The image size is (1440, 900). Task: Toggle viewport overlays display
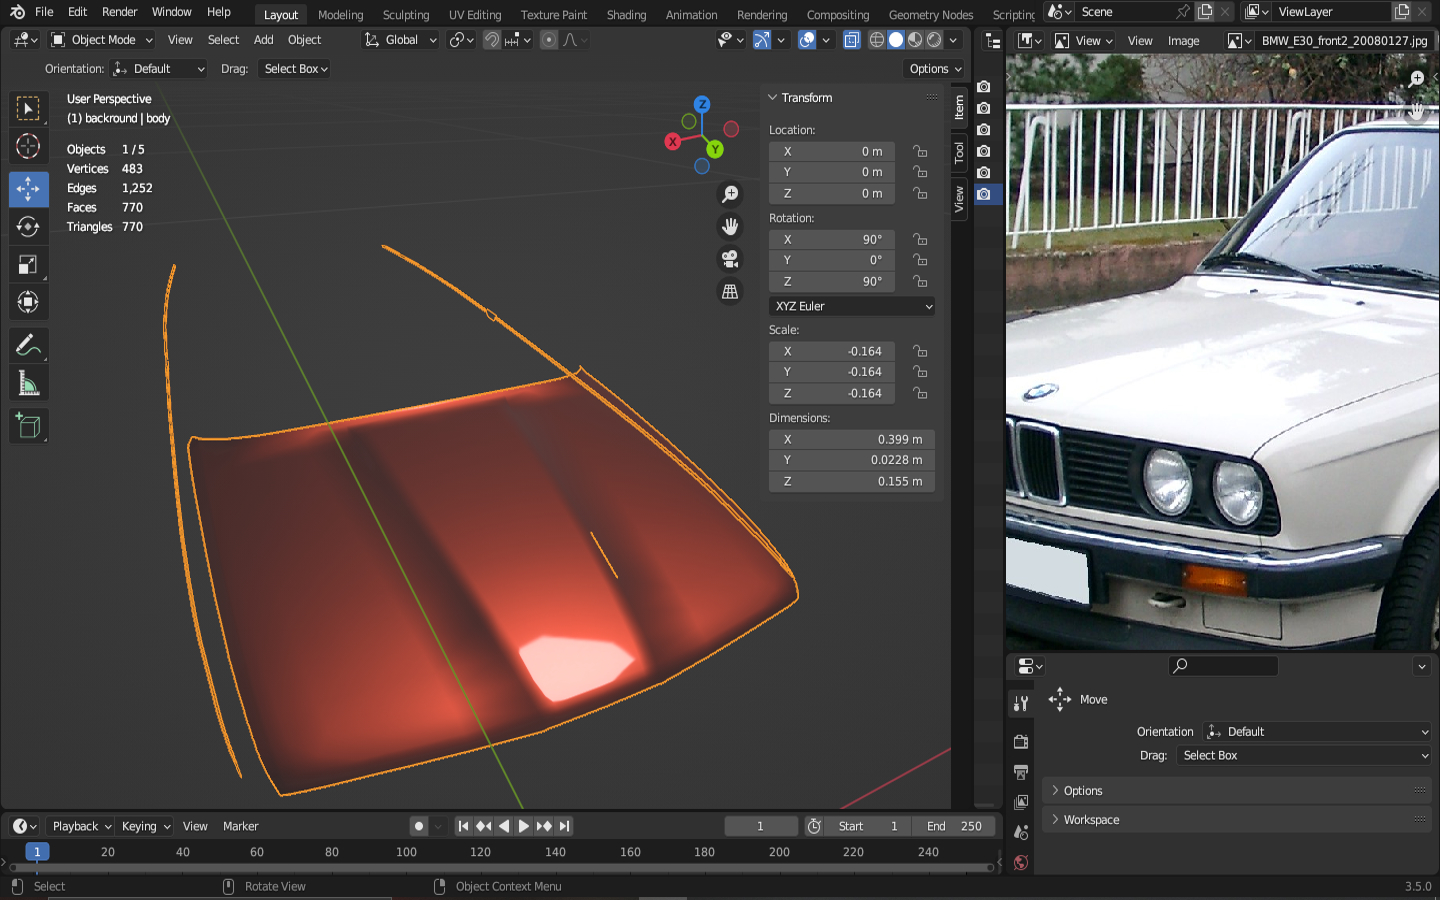click(807, 40)
